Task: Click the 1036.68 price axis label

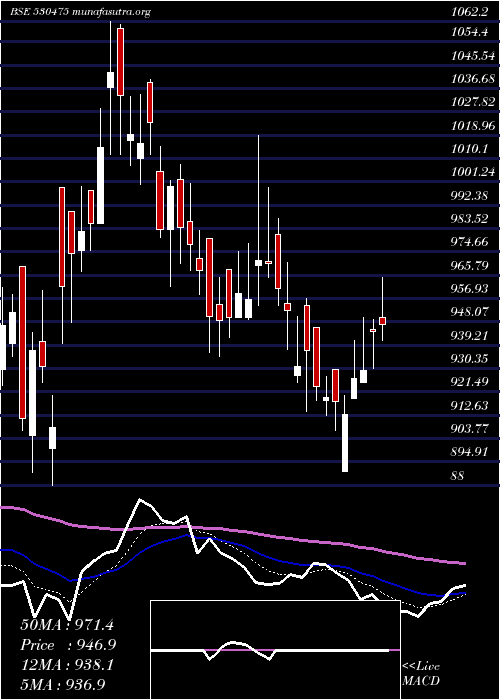Action: (x=473, y=79)
